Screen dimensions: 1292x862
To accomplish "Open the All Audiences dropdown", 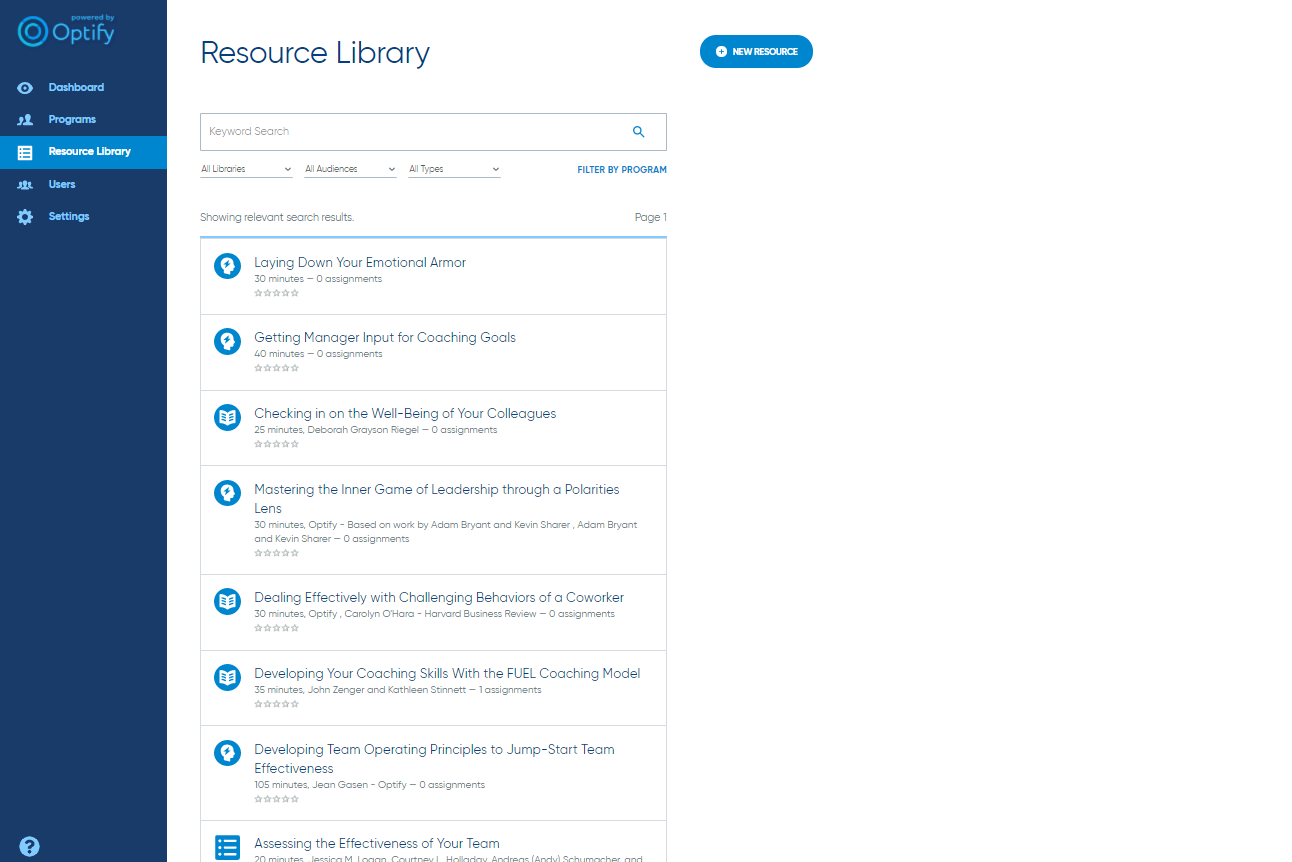I will (x=350, y=170).
